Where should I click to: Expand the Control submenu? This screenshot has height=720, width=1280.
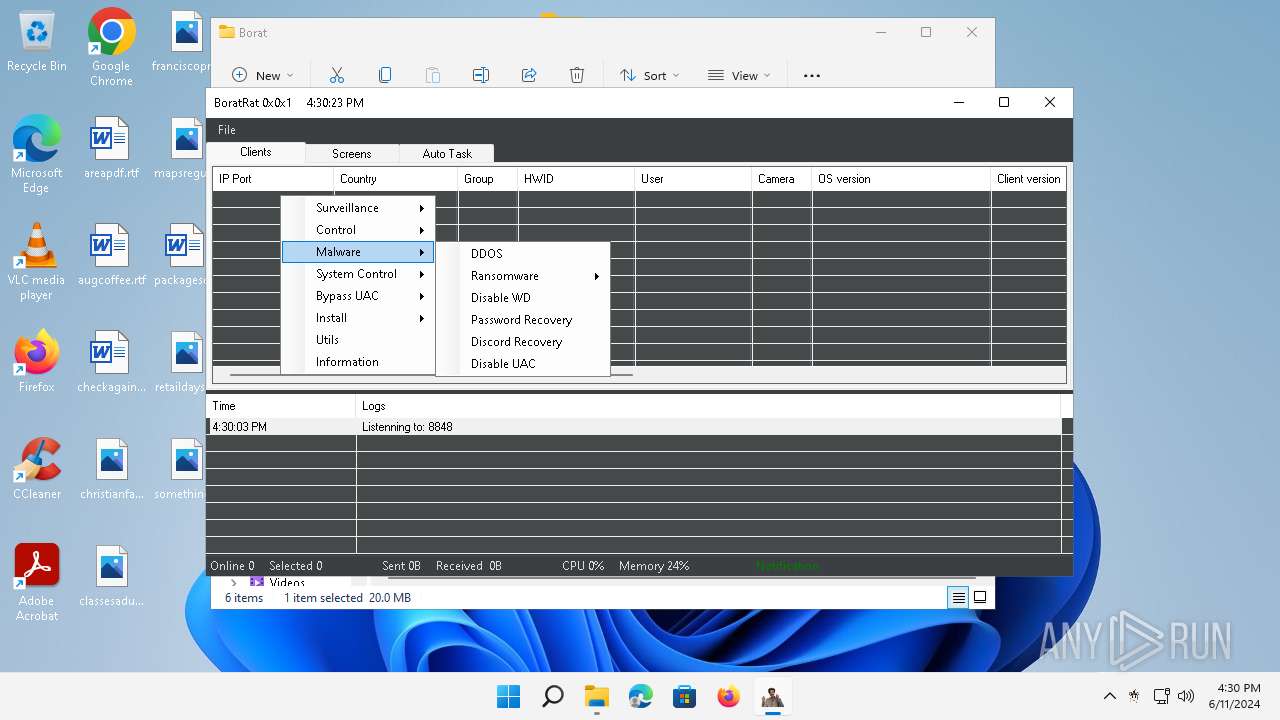pos(358,230)
